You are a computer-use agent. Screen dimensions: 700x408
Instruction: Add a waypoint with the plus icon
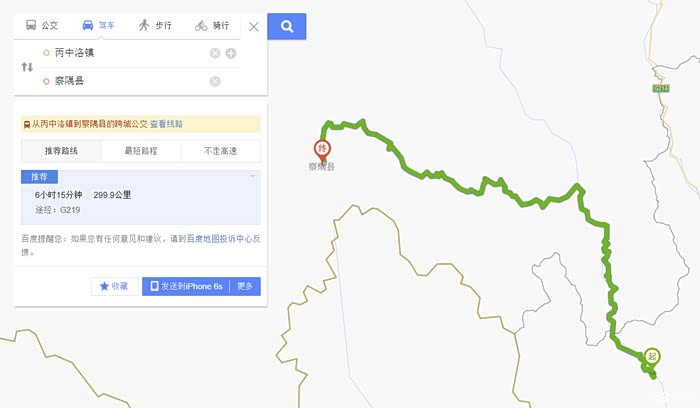(x=231, y=53)
